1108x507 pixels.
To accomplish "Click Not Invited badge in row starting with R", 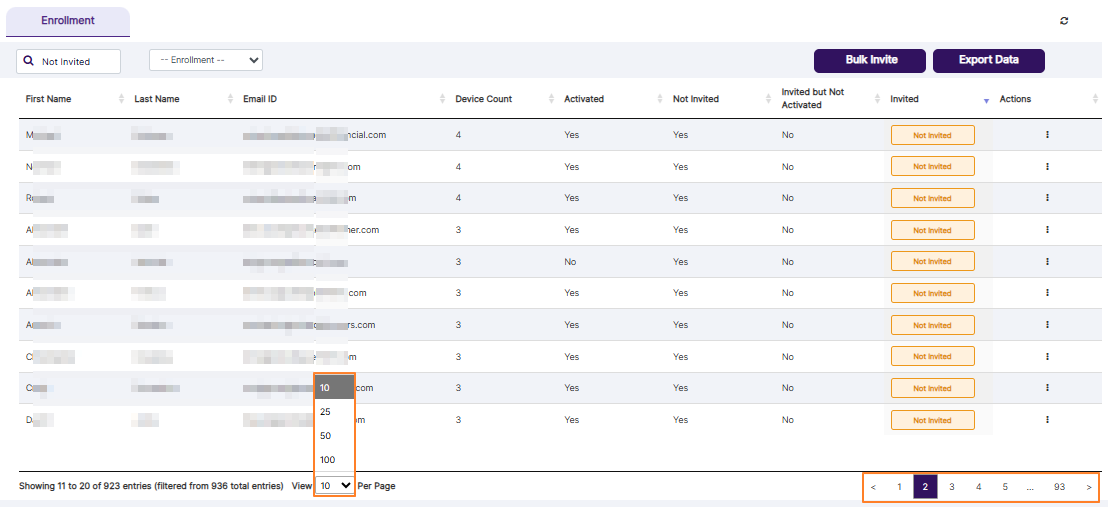I will pyautogui.click(x=933, y=198).
